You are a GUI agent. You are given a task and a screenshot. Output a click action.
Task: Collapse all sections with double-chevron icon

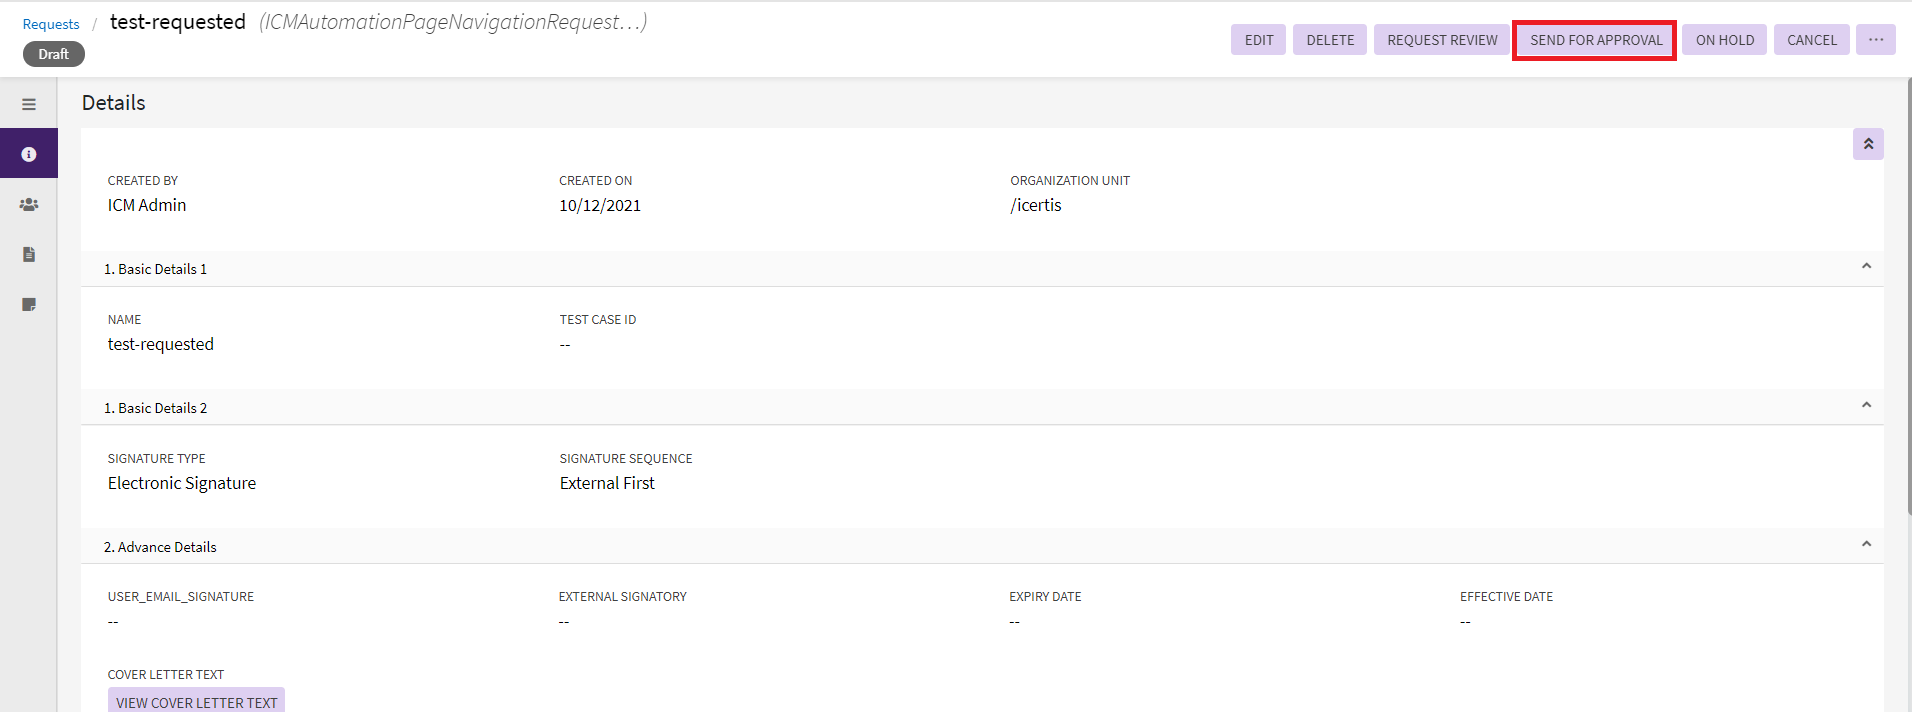coord(1867,144)
